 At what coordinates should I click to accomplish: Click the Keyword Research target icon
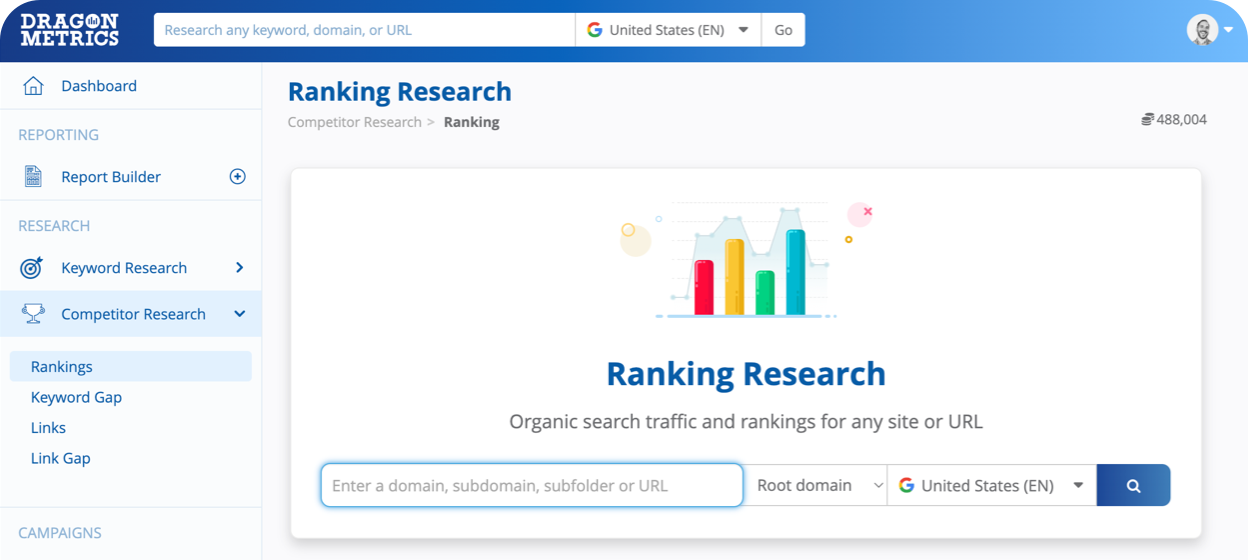point(33,268)
